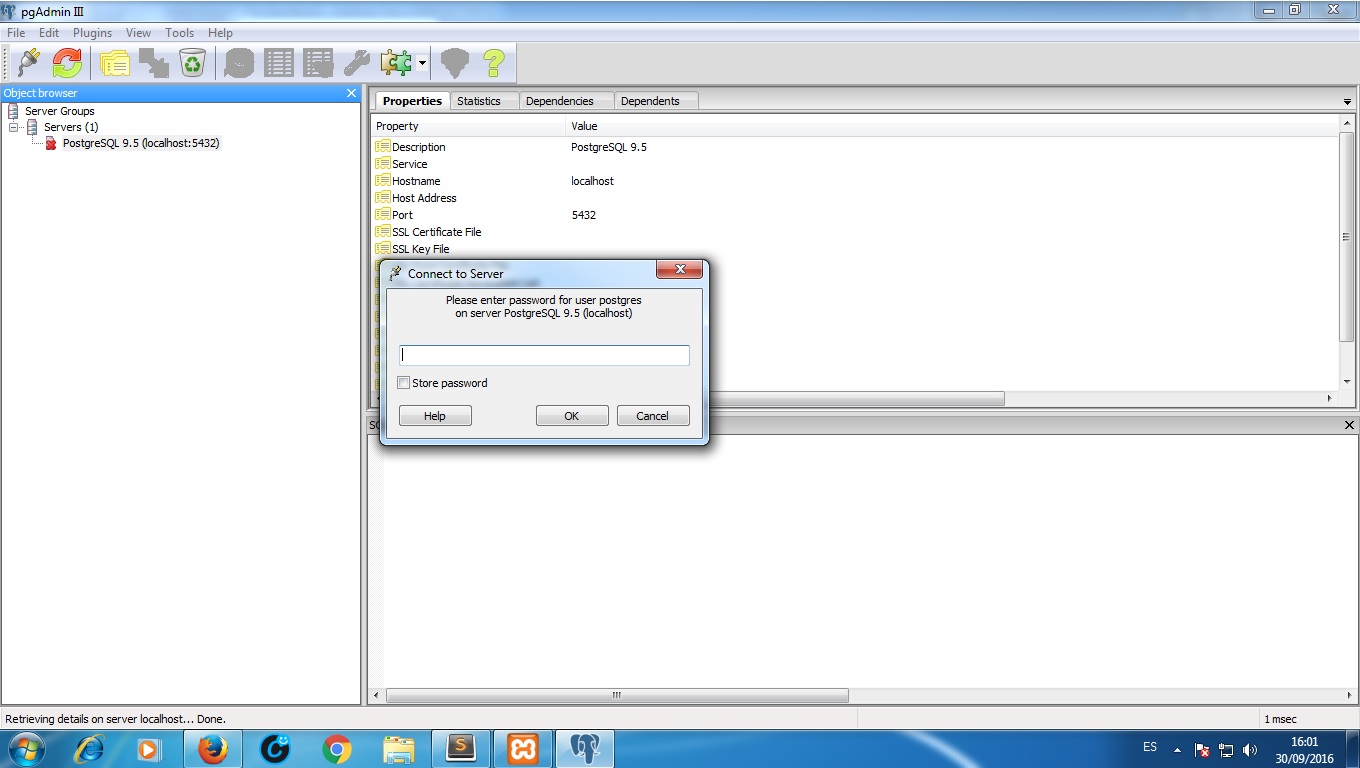The image size is (1360, 768).
Task: Open Firefox from the taskbar
Action: point(212,749)
